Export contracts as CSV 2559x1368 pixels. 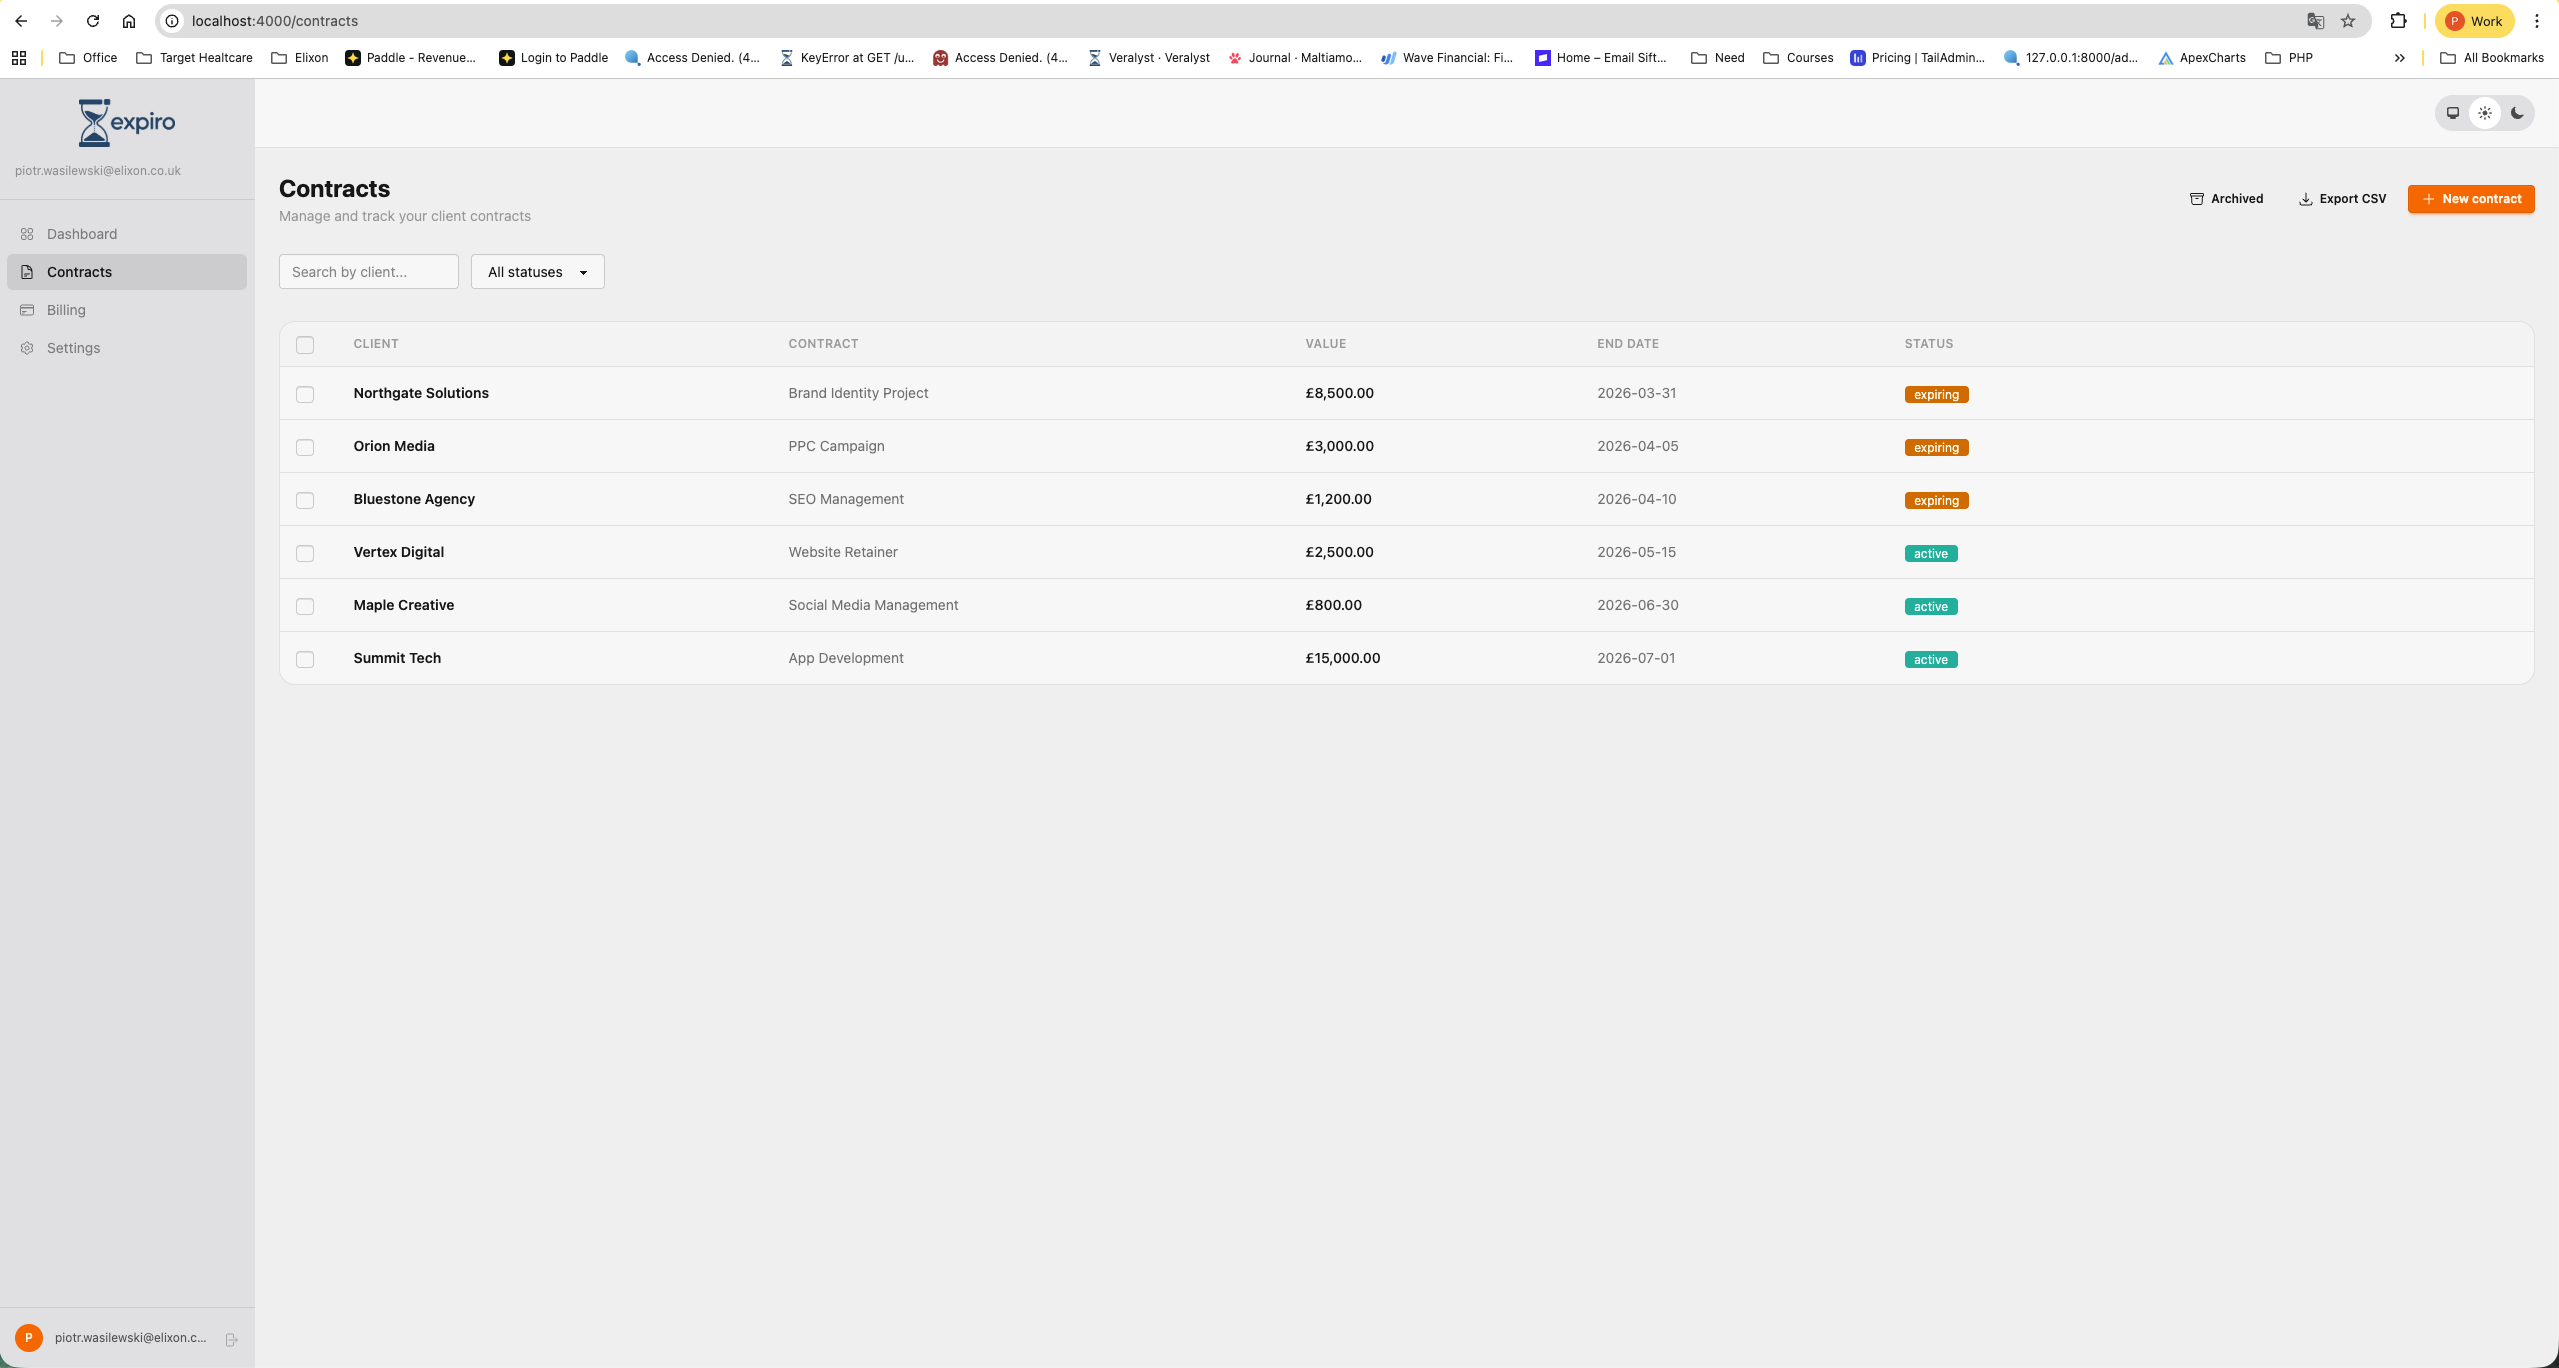pyautogui.click(x=2342, y=199)
